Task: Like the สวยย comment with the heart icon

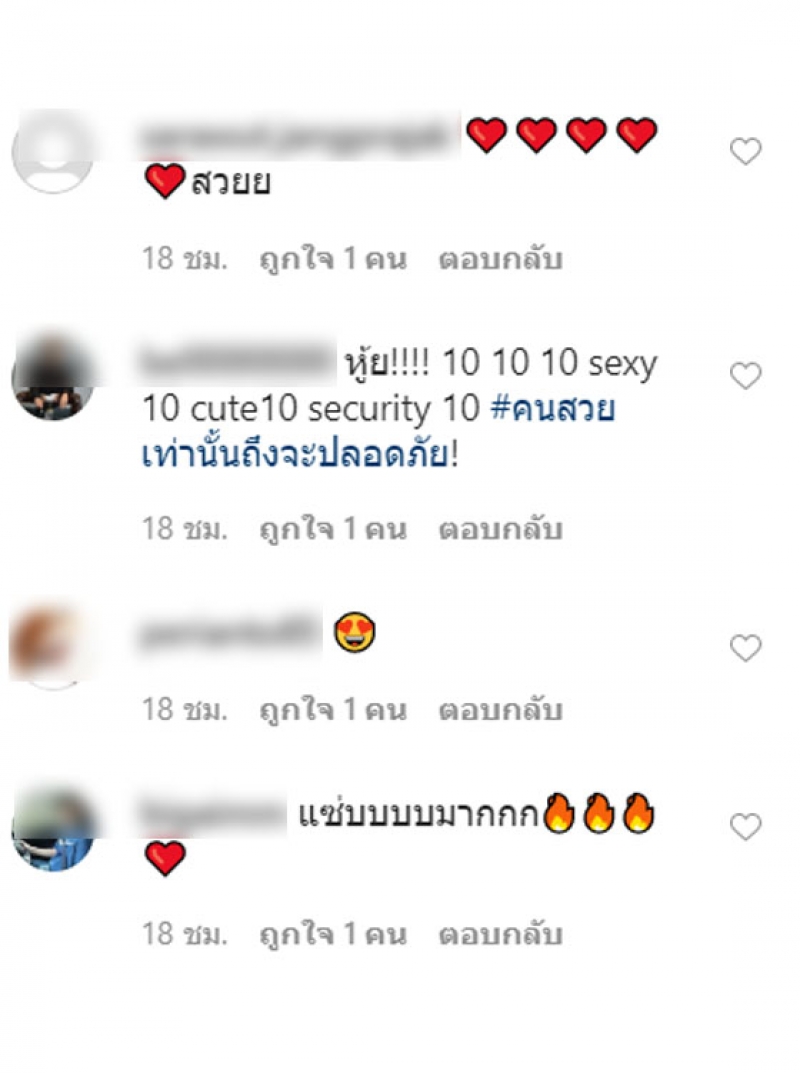Action: point(745,151)
